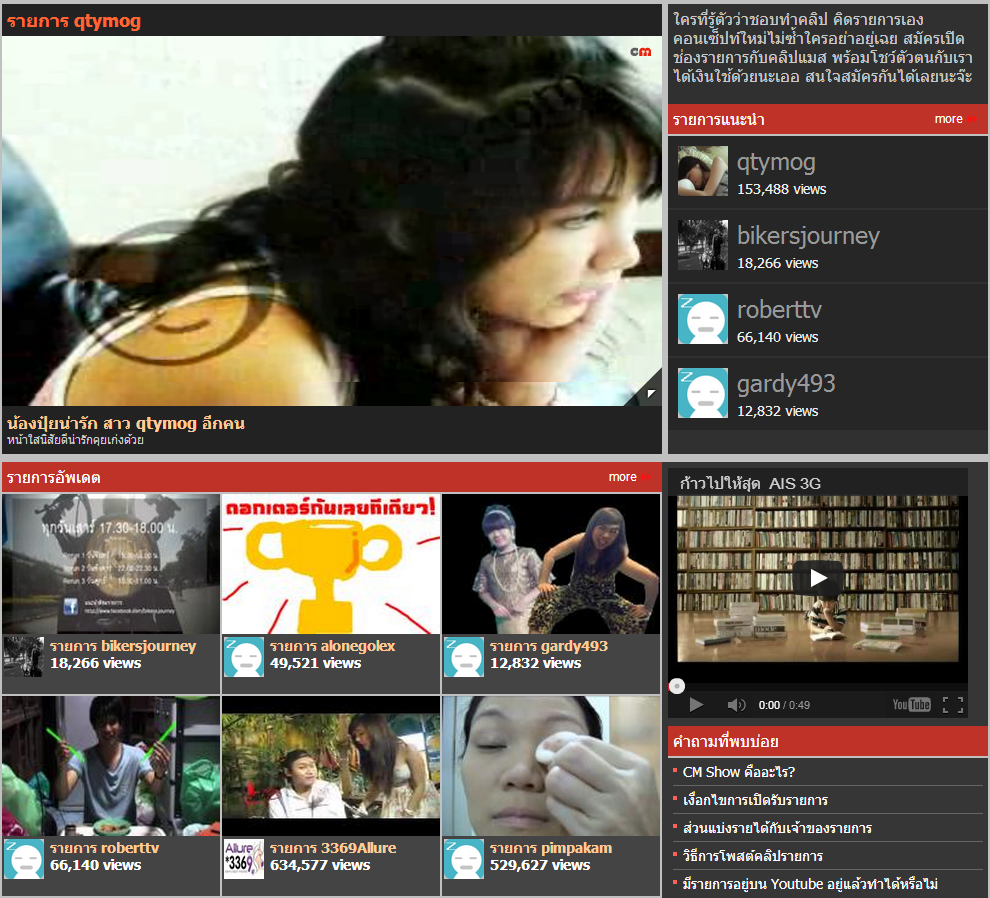Click the roberttv channel name in sidebar
Screen dimensions: 990x898
(779, 309)
